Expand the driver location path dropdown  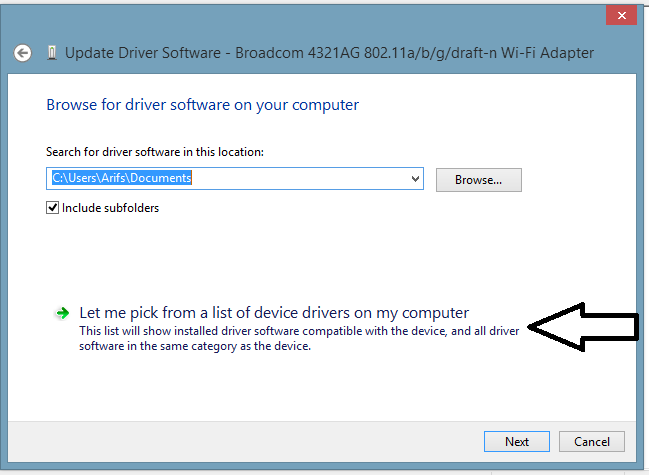click(415, 179)
